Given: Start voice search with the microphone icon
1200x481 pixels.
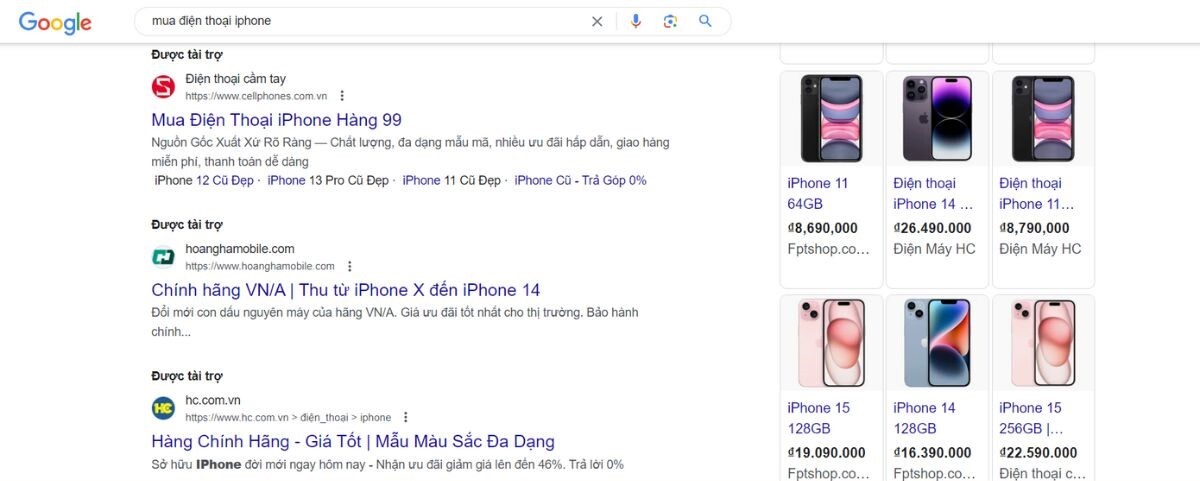Looking at the screenshot, I should 636,21.
